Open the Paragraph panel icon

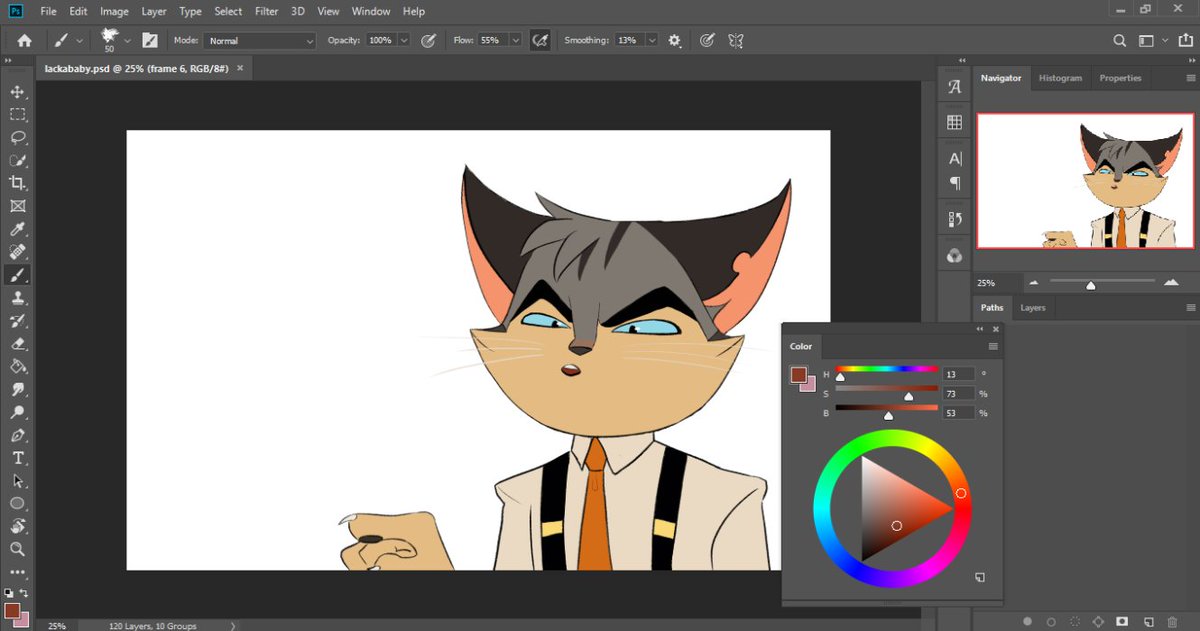[955, 183]
